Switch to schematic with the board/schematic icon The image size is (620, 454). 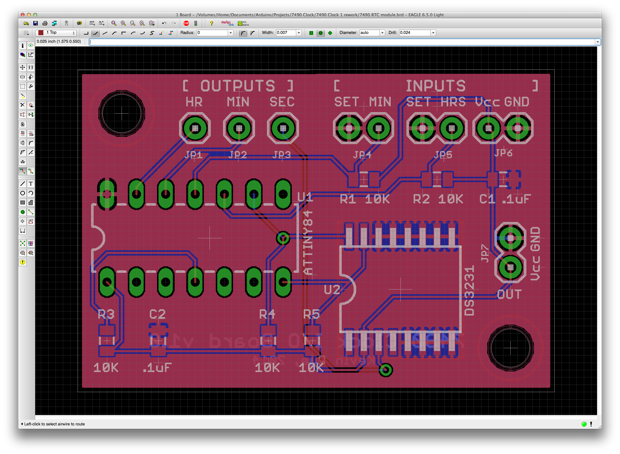pos(66,23)
